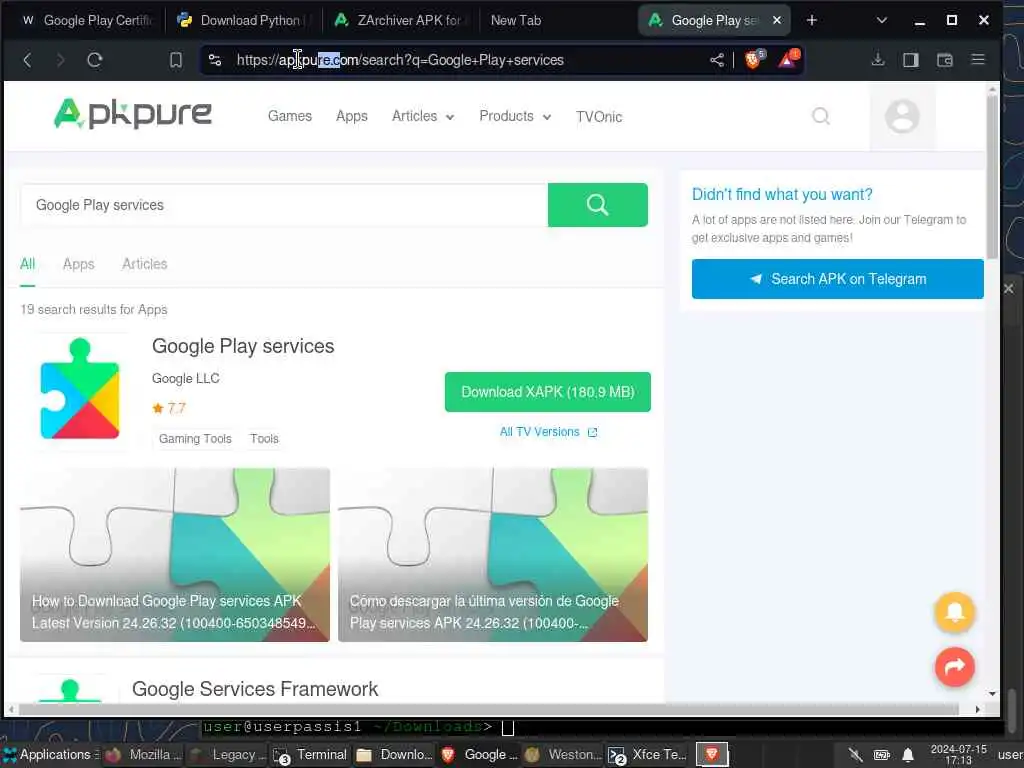The height and width of the screenshot is (768, 1024).
Task: Expand the Products dropdown menu
Action: (x=515, y=116)
